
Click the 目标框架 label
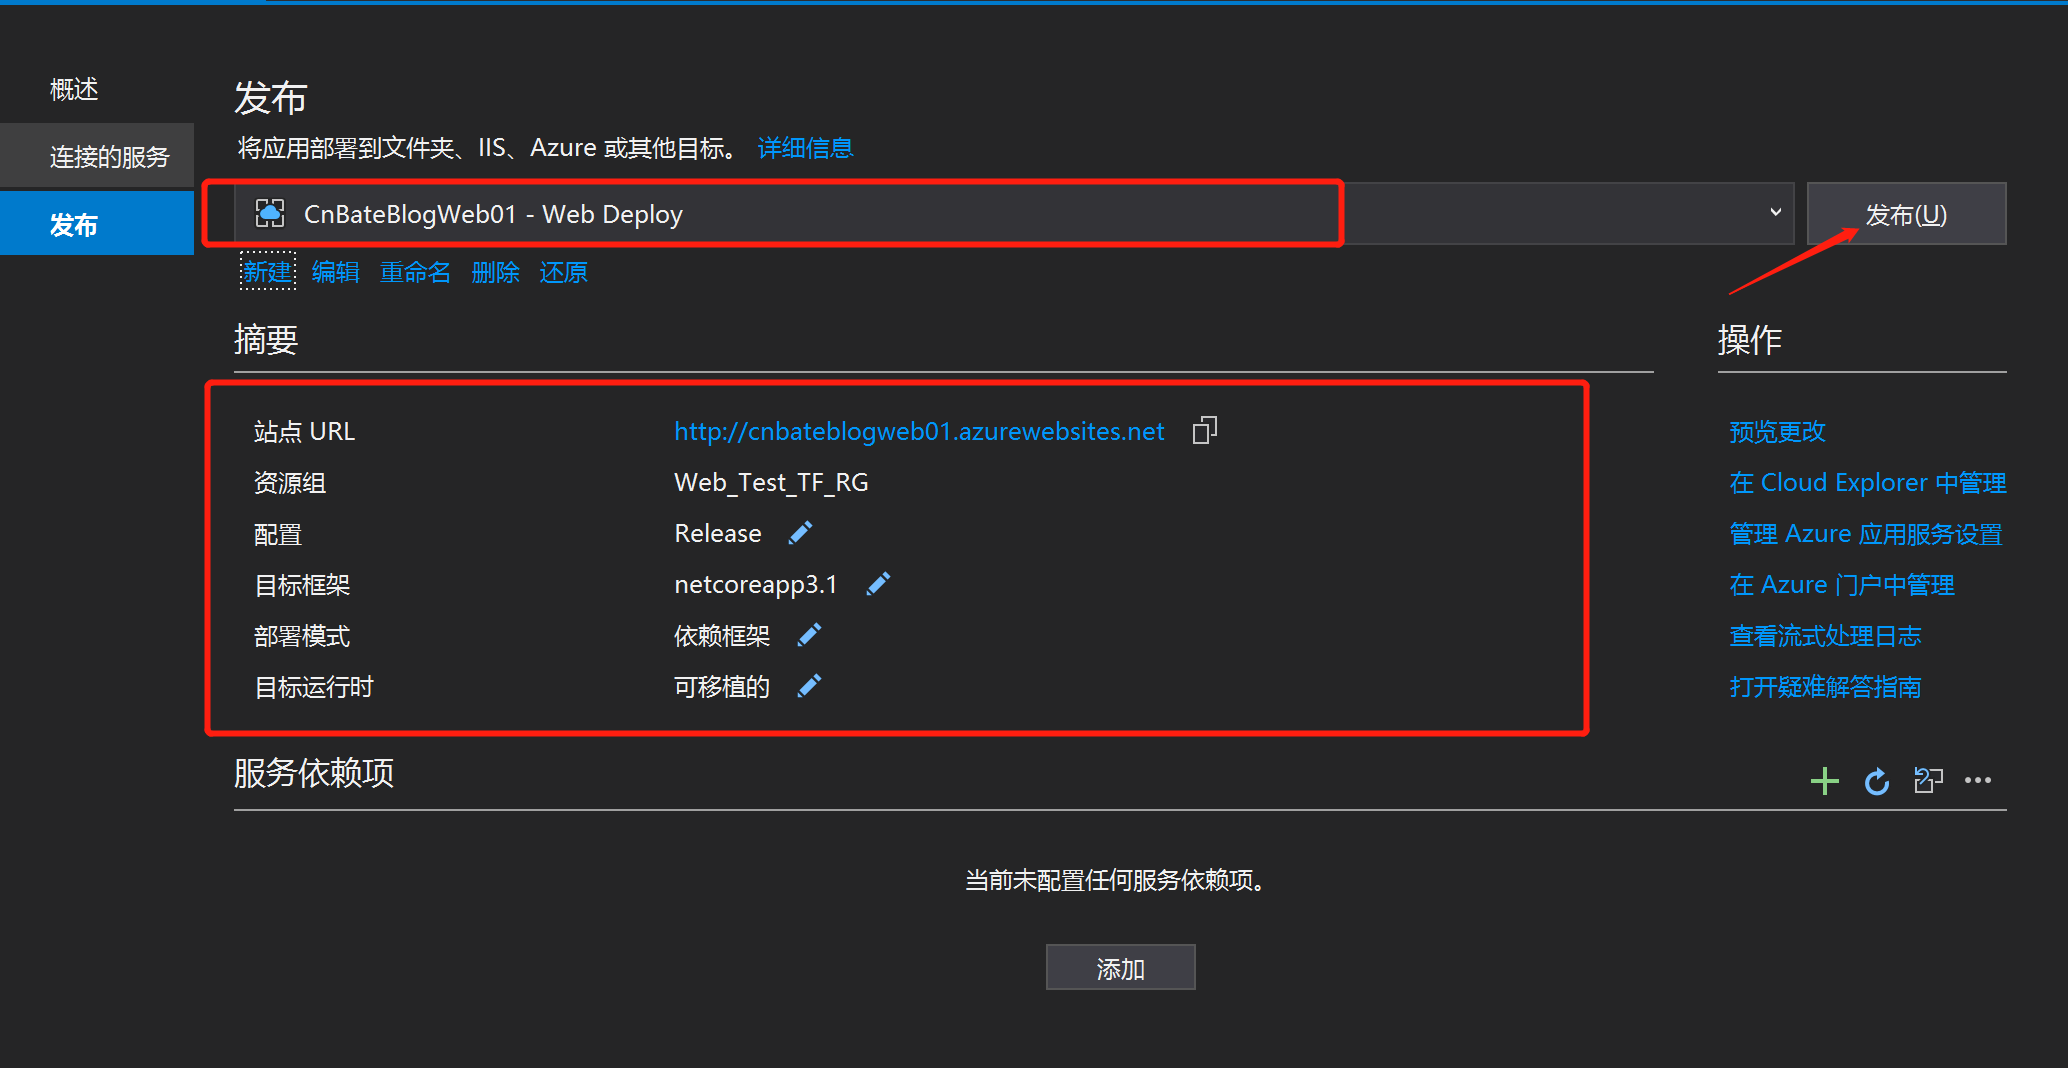[302, 584]
